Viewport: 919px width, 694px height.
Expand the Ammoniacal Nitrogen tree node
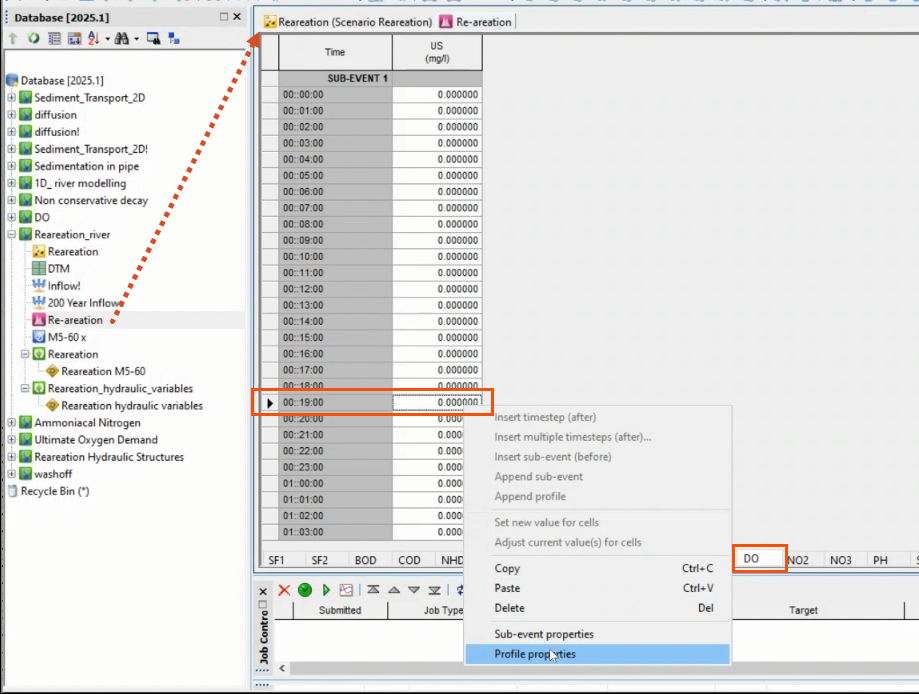pos(10,423)
